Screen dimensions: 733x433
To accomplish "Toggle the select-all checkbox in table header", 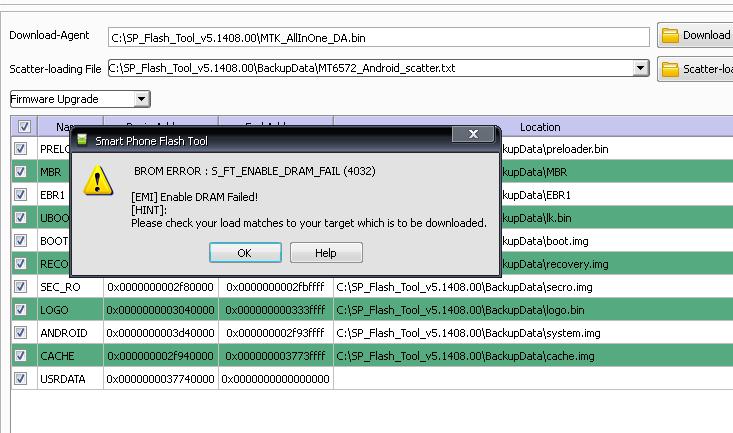I will tap(24, 127).
